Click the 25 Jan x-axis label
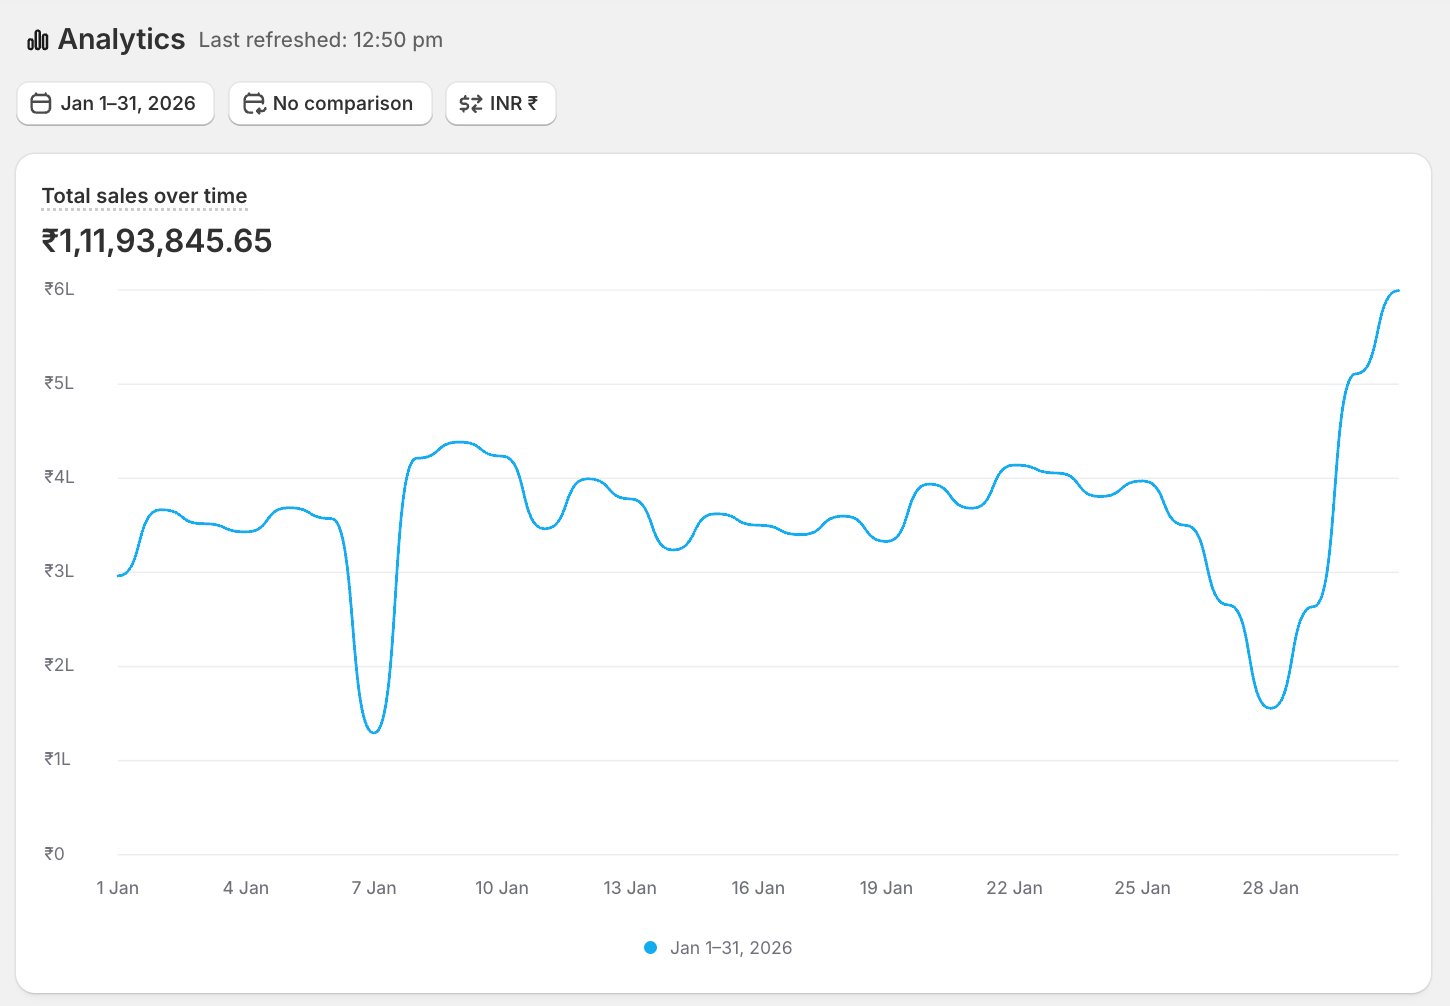Viewport: 1450px width, 1006px height. point(1142,888)
